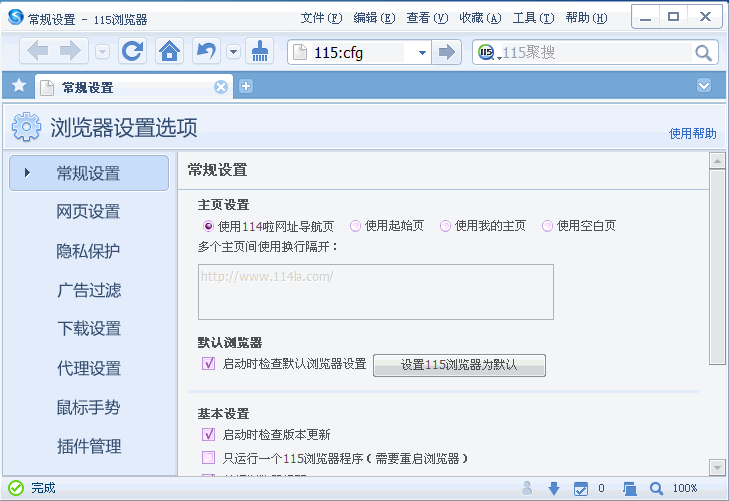Select 使用我的主页 radio button

coord(445,226)
